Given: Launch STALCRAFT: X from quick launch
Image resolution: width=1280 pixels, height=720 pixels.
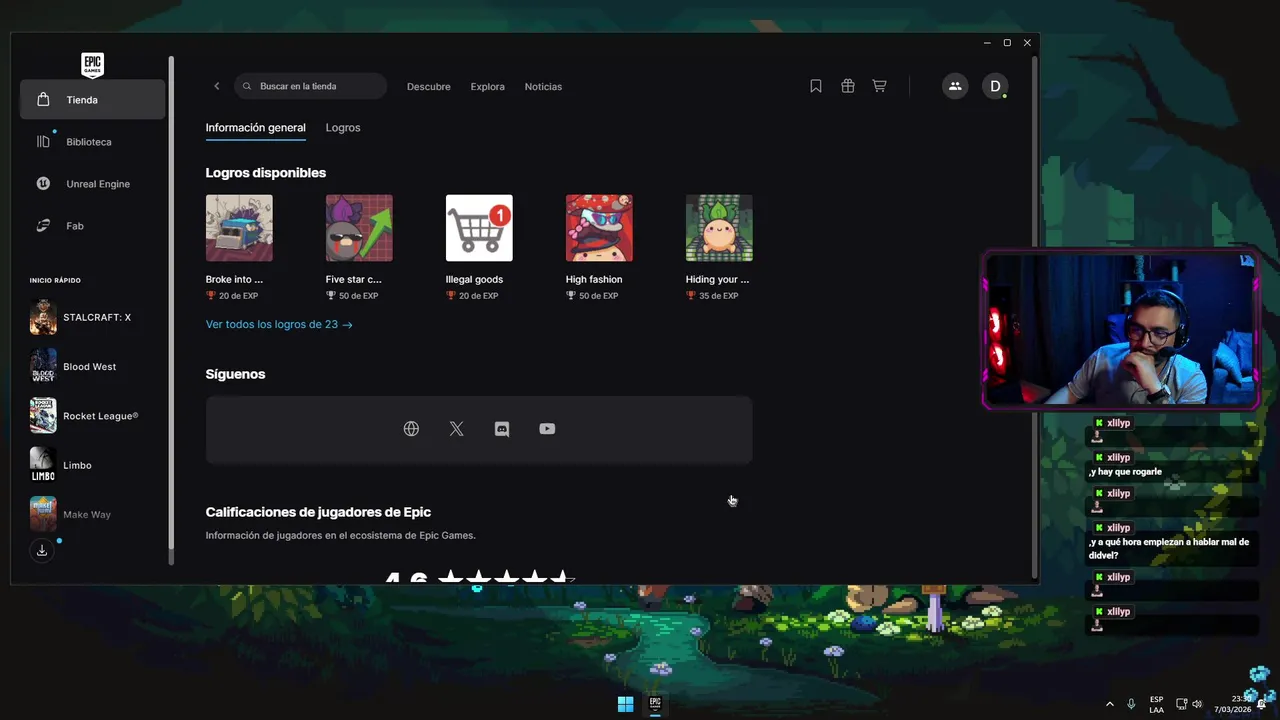Looking at the screenshot, I should [92, 317].
